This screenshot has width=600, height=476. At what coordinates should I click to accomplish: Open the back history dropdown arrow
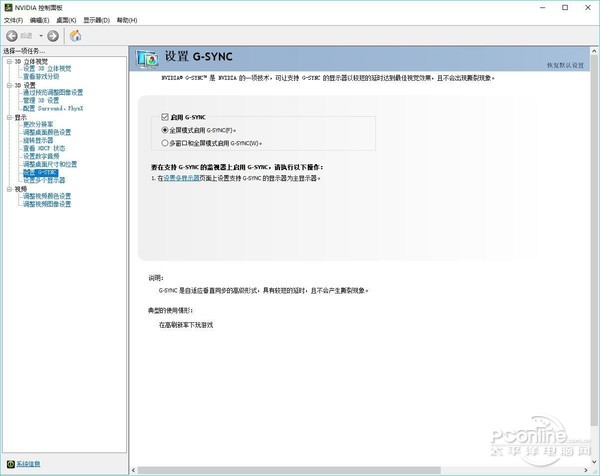[x=41, y=36]
